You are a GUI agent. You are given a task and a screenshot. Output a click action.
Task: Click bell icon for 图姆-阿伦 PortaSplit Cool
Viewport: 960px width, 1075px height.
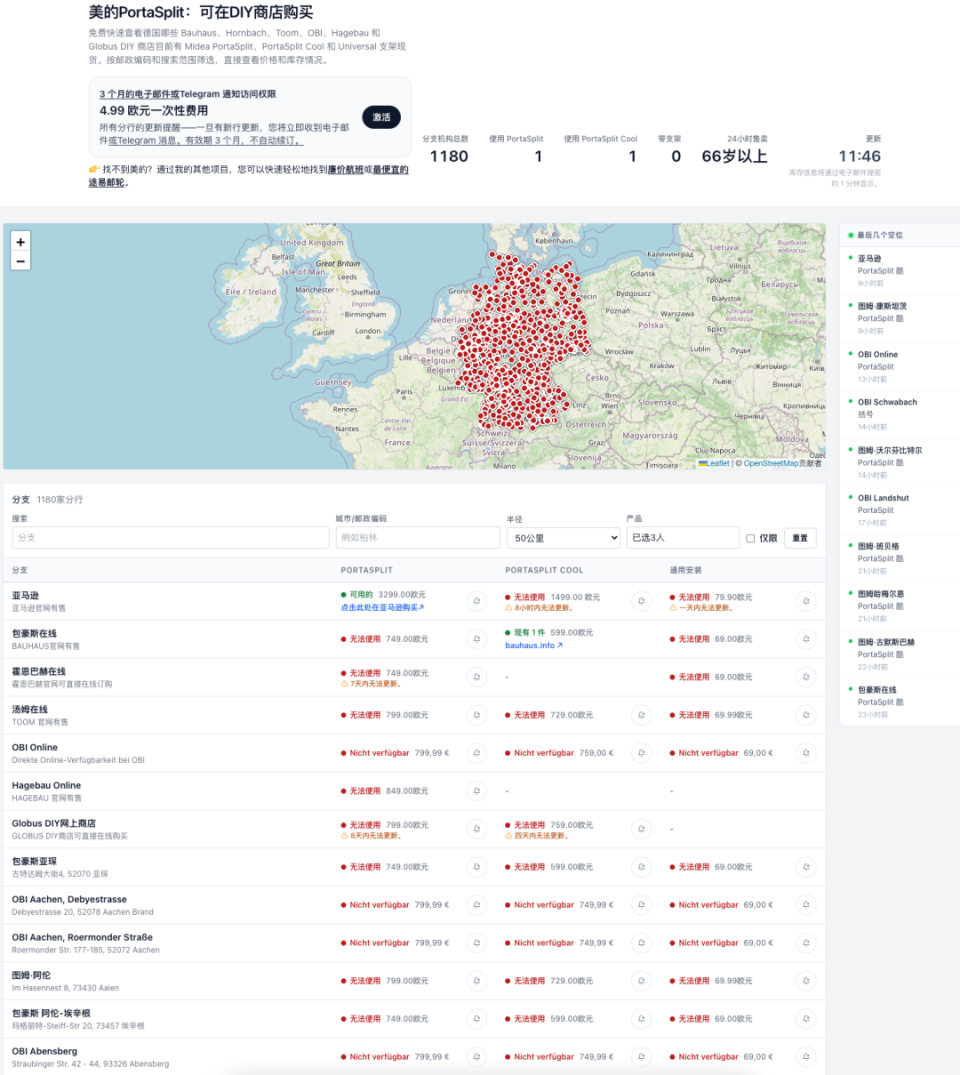[x=641, y=981]
